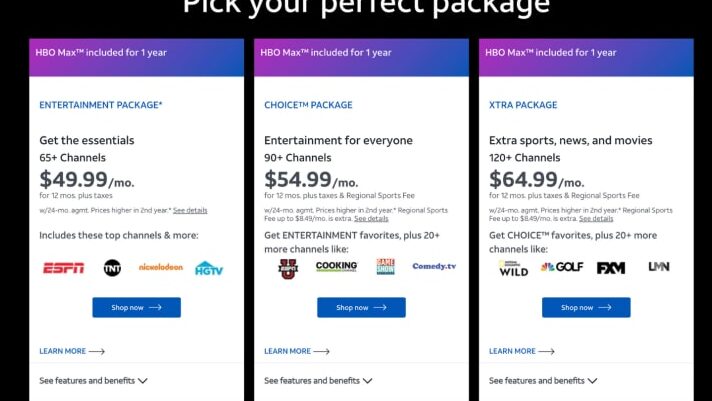
Task: Open See details link under $49.99 price
Action: pyautogui.click(x=190, y=211)
